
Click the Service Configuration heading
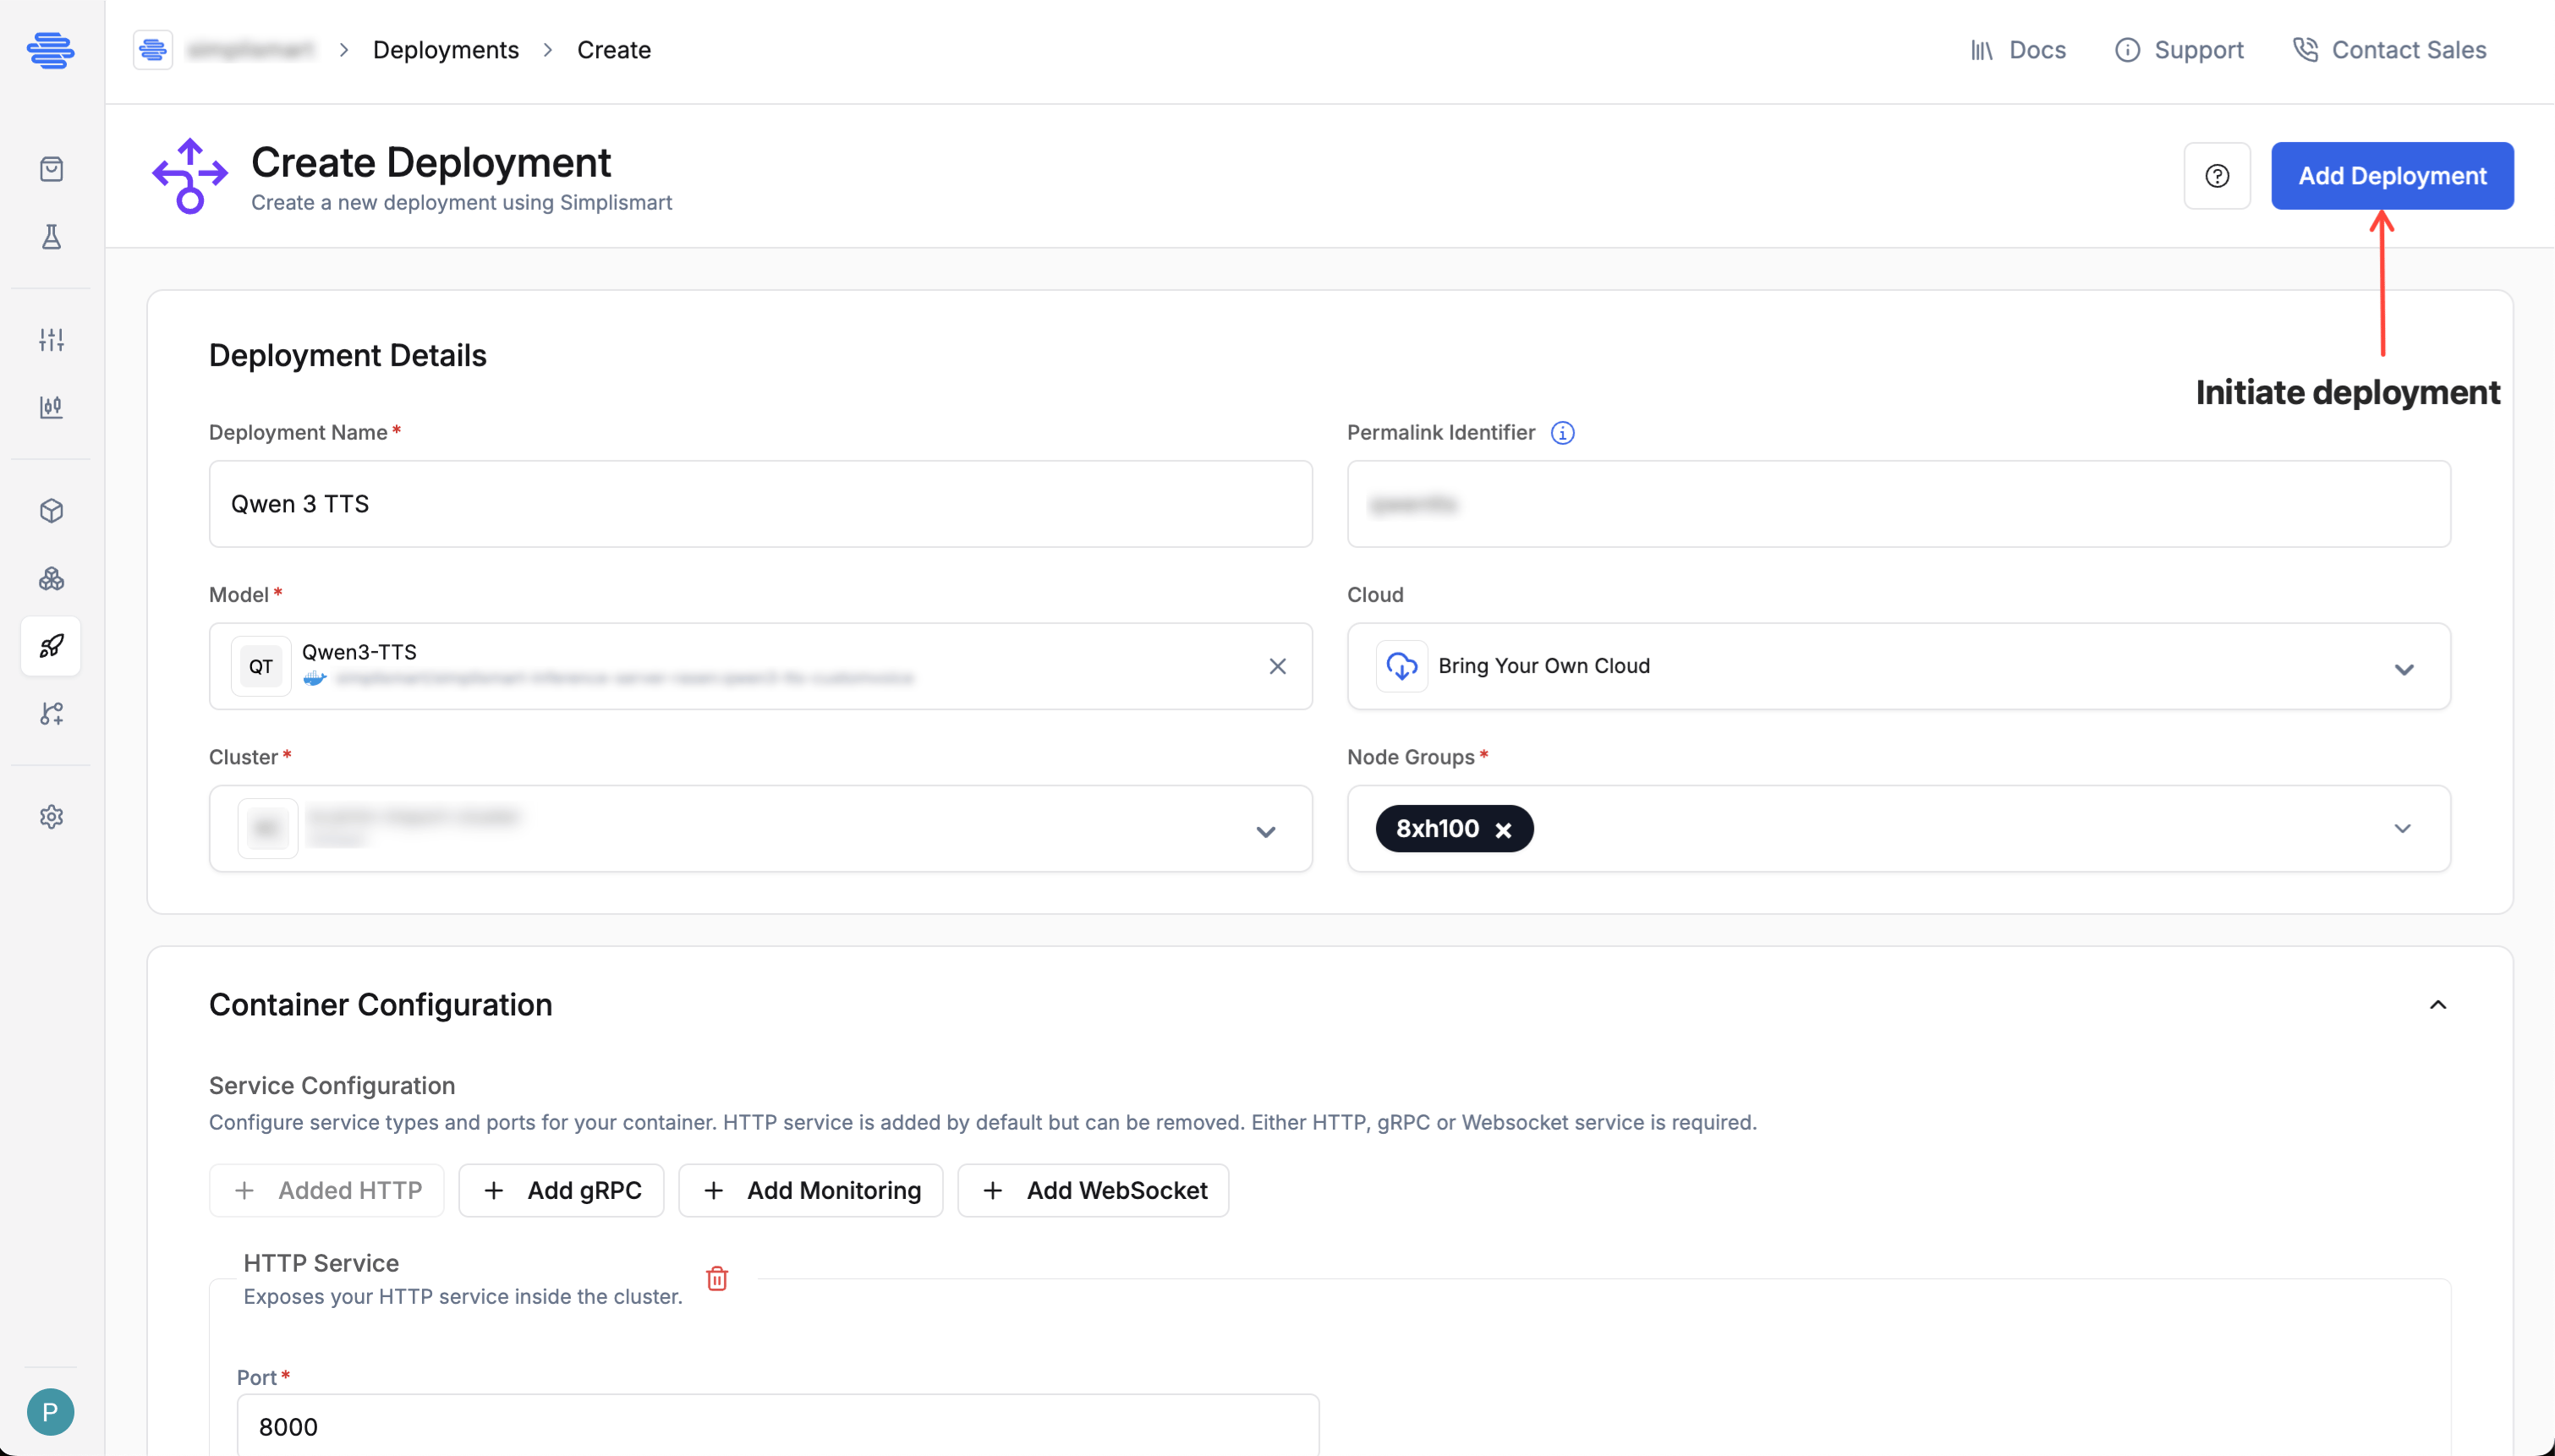(x=332, y=1085)
